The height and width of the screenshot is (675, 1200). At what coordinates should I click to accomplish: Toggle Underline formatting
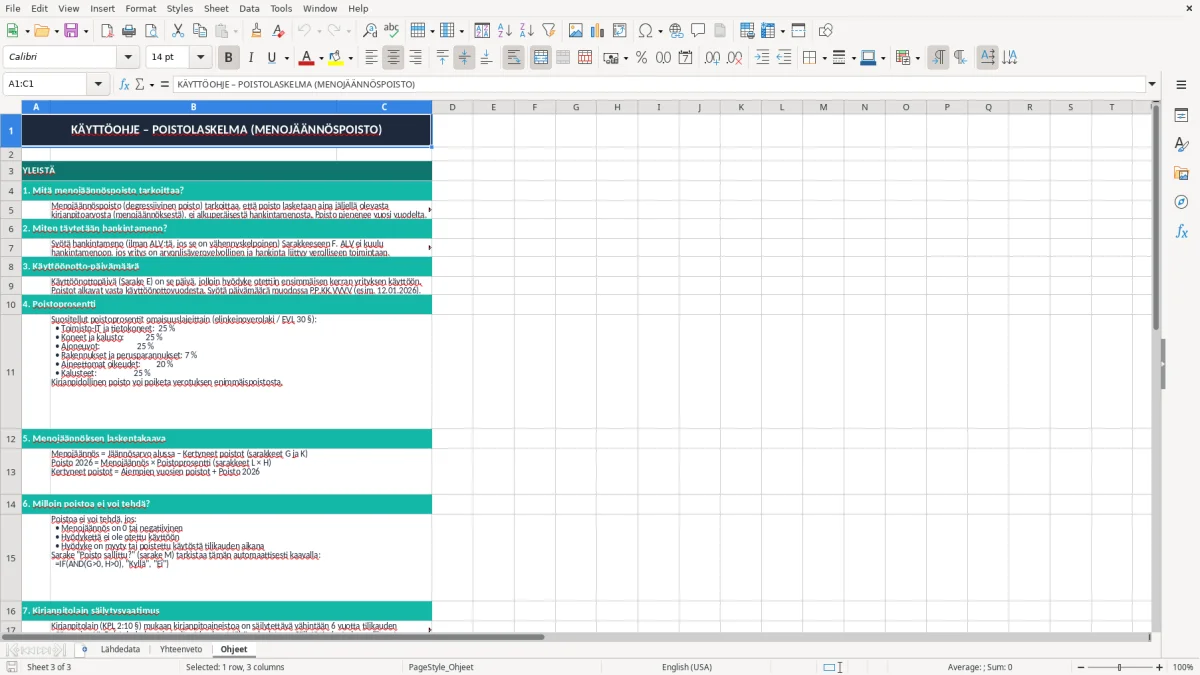pos(271,58)
